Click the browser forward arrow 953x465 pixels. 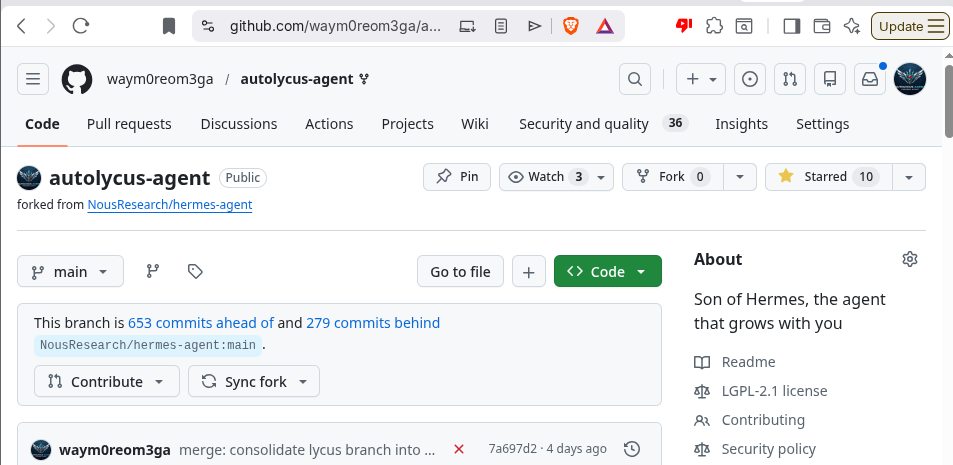pos(51,26)
